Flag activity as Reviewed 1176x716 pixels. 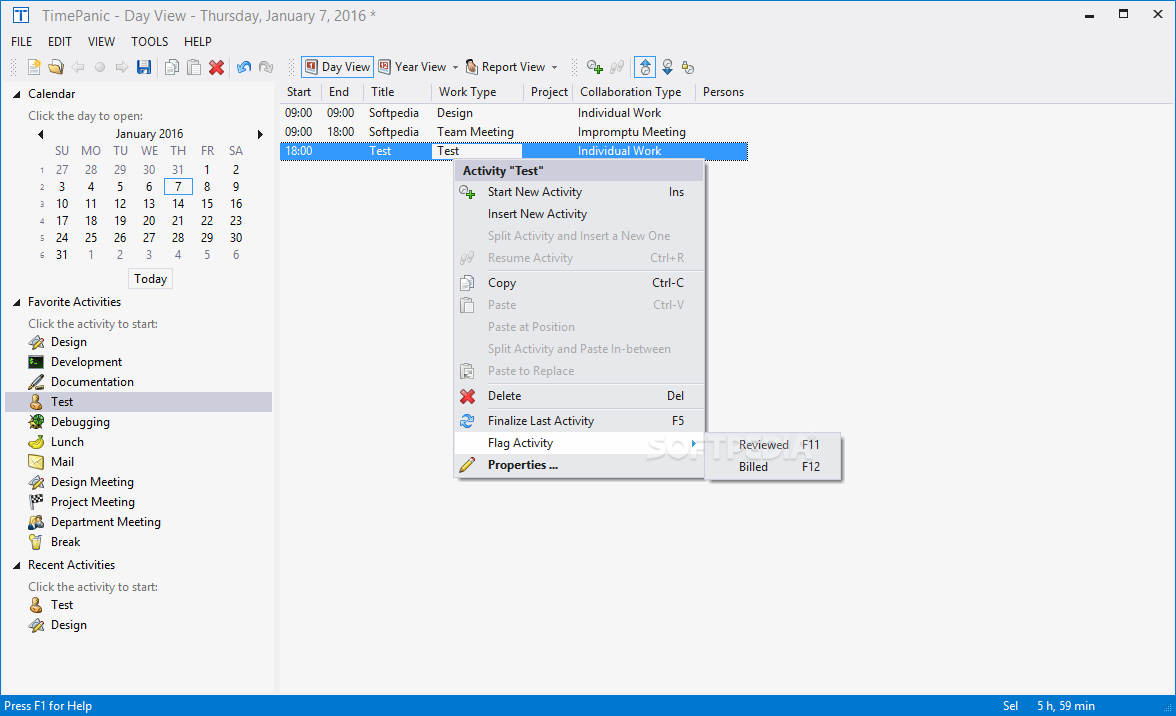tap(772, 445)
